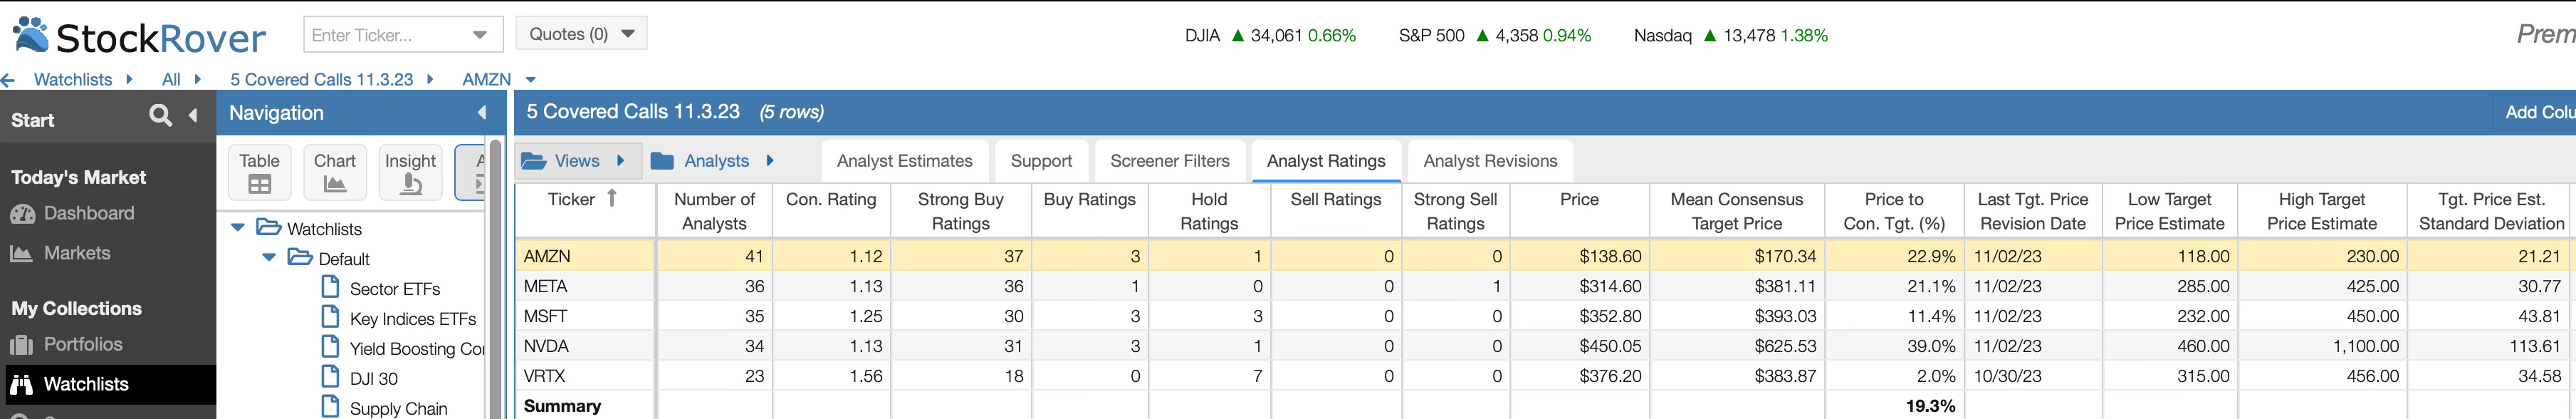Image resolution: width=2576 pixels, height=419 pixels.
Task: Click the Portfolios briefcase icon
Action: pos(22,345)
